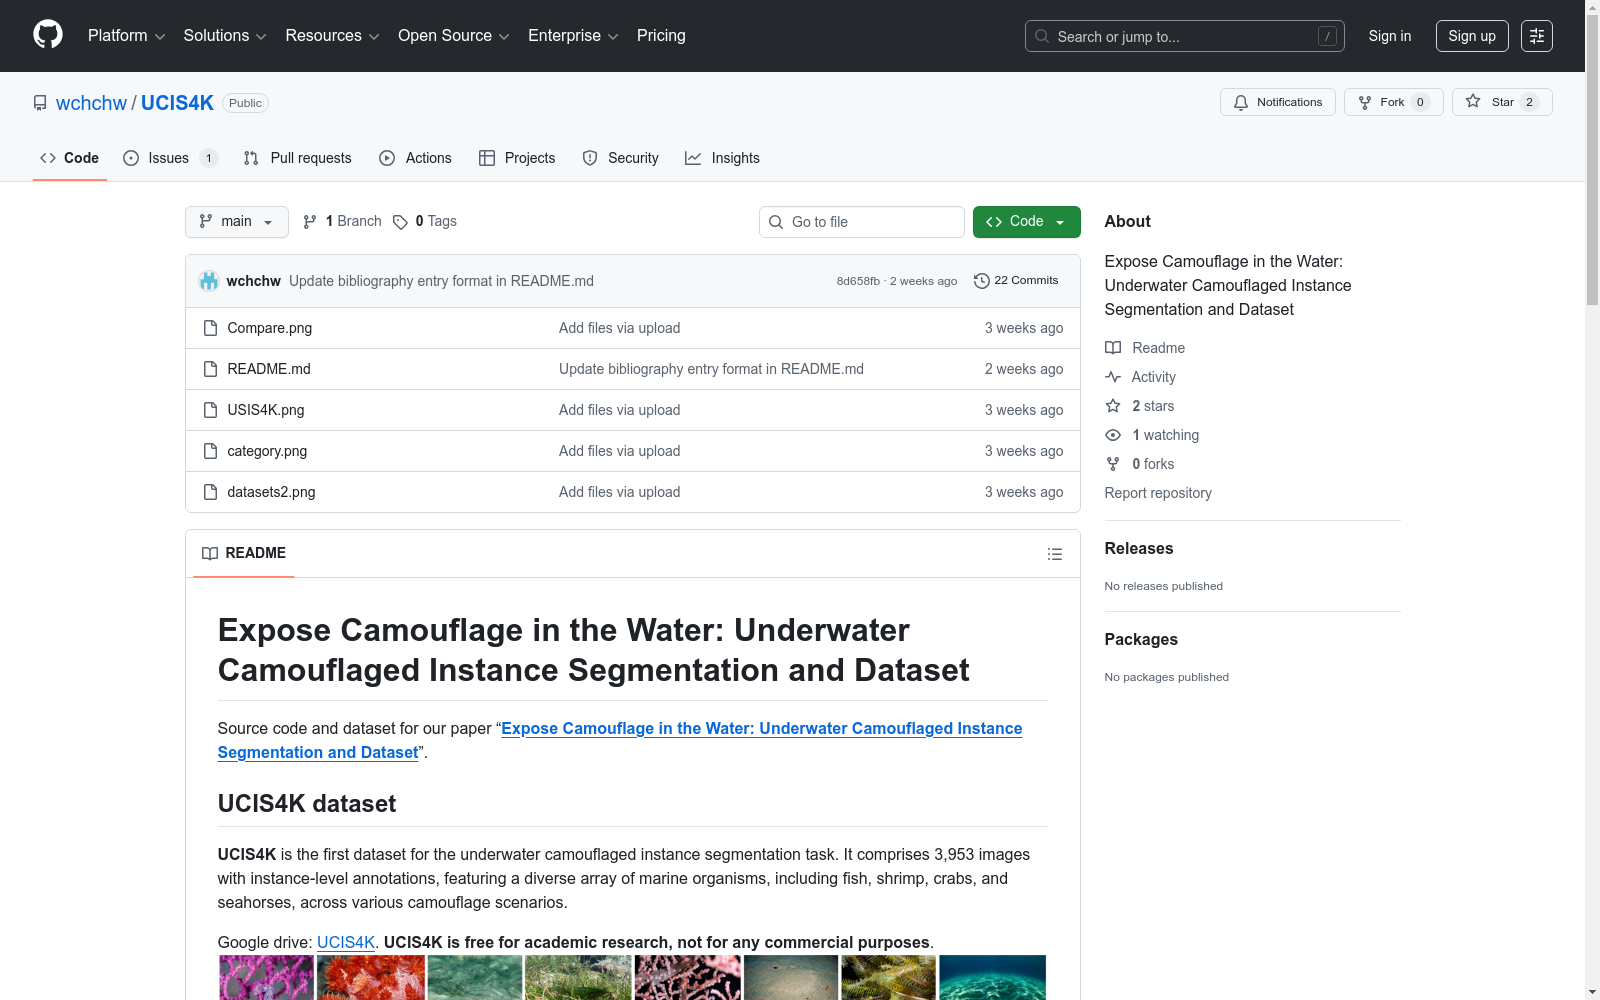Open the Security tab
The height and width of the screenshot is (1000, 1600).
pyautogui.click(x=620, y=158)
